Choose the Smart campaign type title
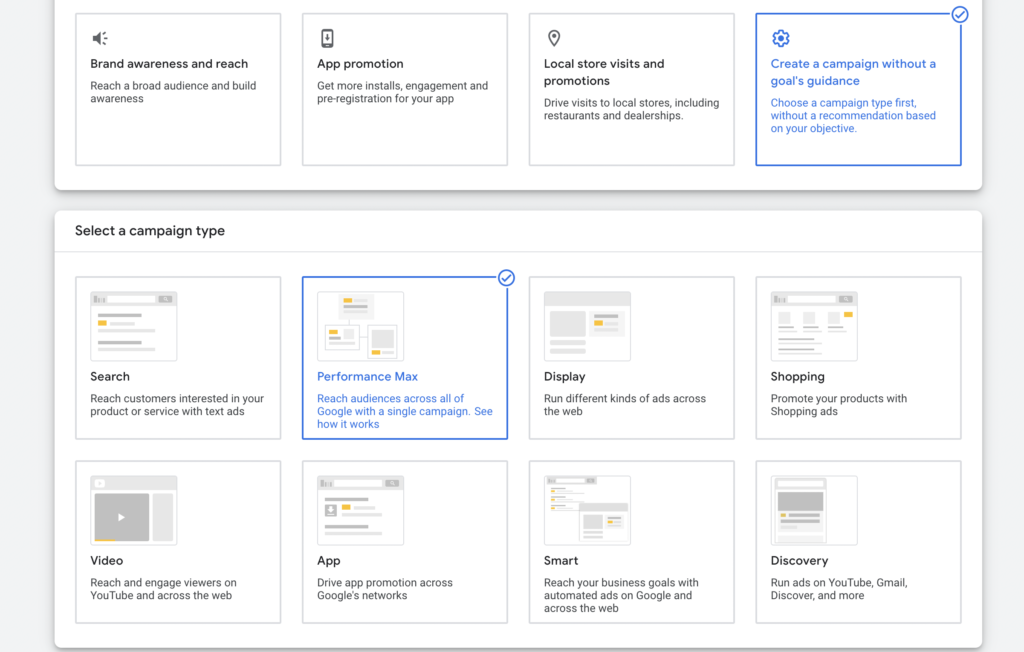1024x652 pixels. (560, 561)
